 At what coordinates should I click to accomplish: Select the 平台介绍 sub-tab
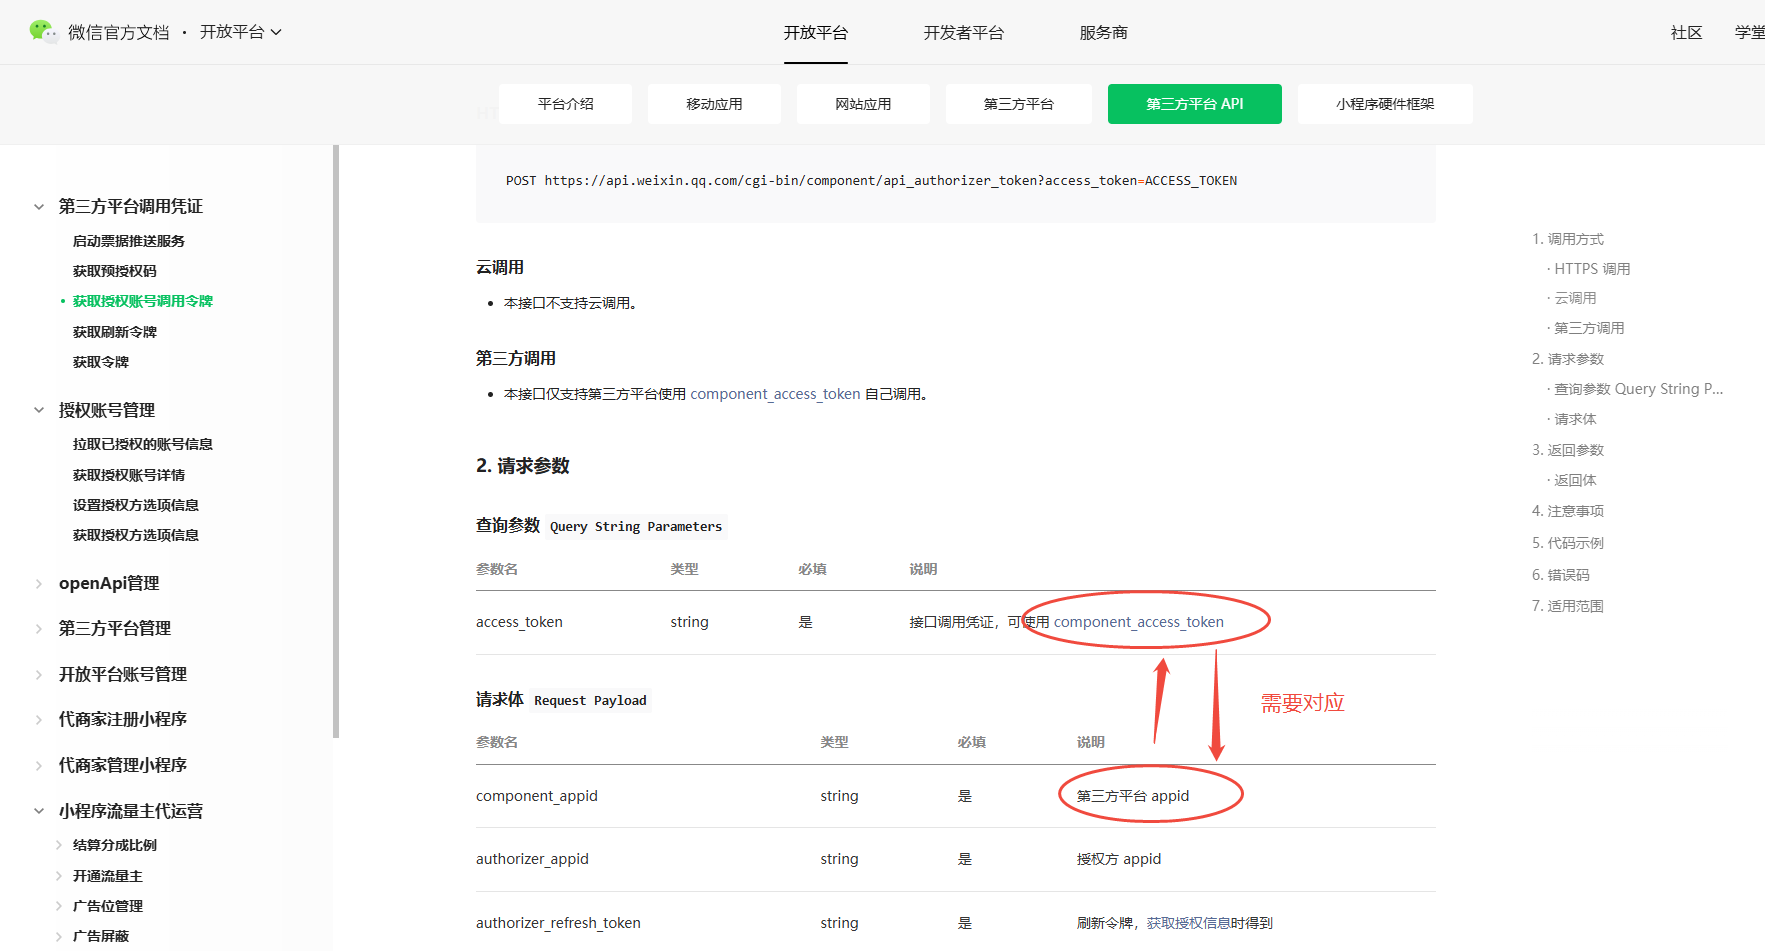(566, 104)
